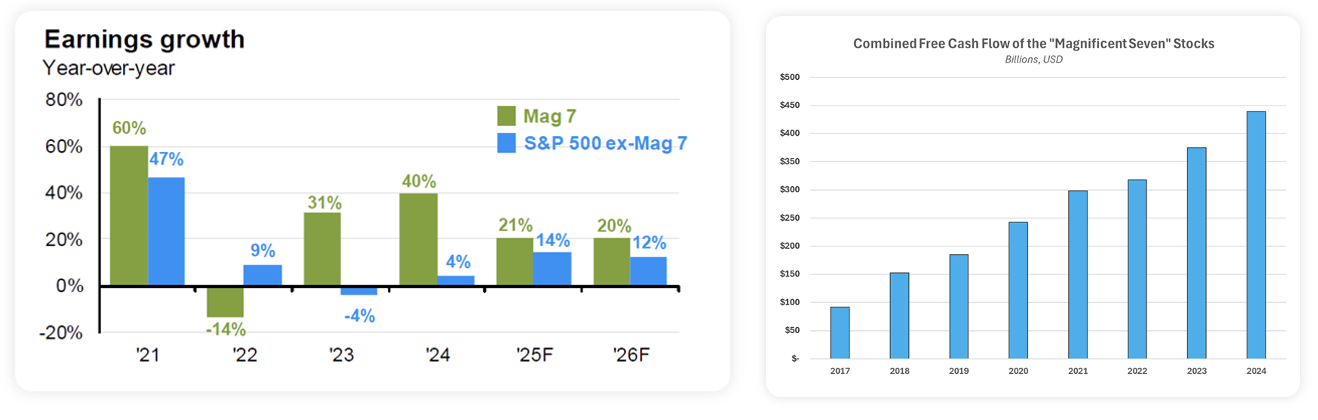
Task: Click the 2020 x-axis year label
Action: [x=1018, y=370]
